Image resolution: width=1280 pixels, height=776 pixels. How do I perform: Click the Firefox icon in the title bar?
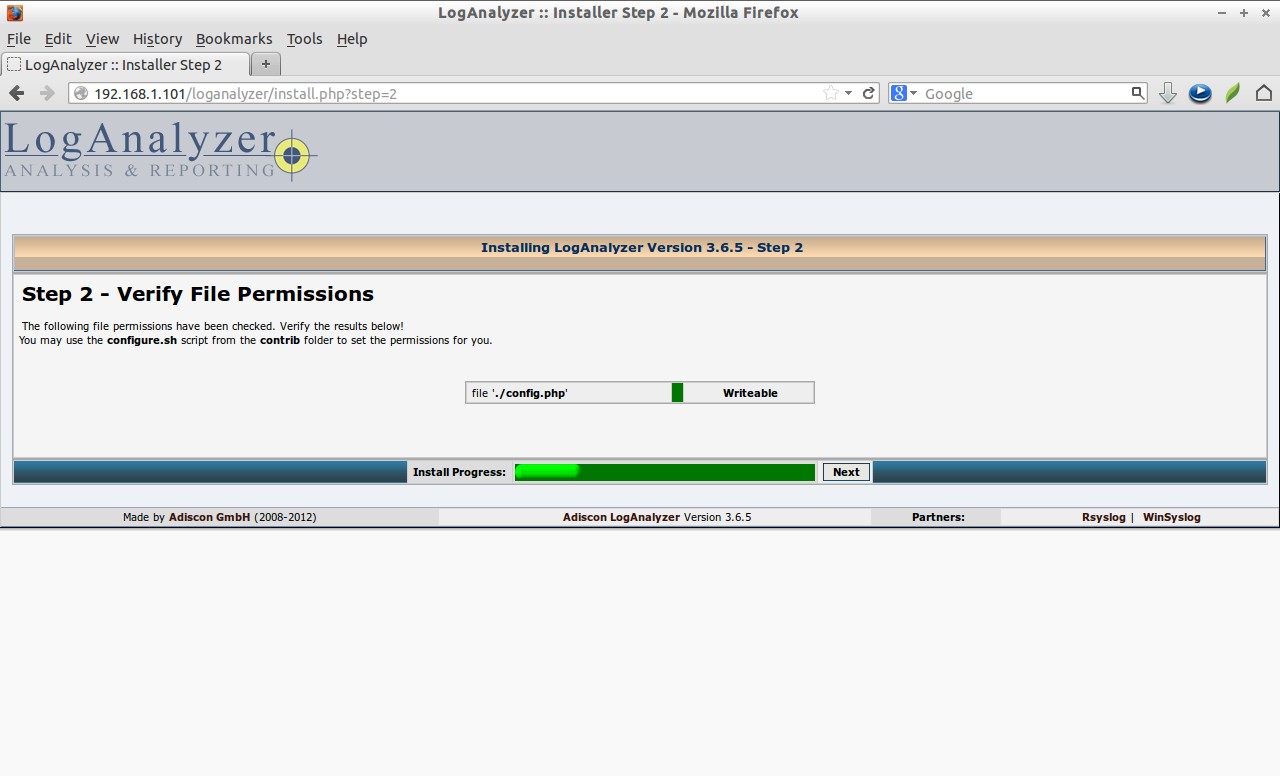[x=14, y=13]
